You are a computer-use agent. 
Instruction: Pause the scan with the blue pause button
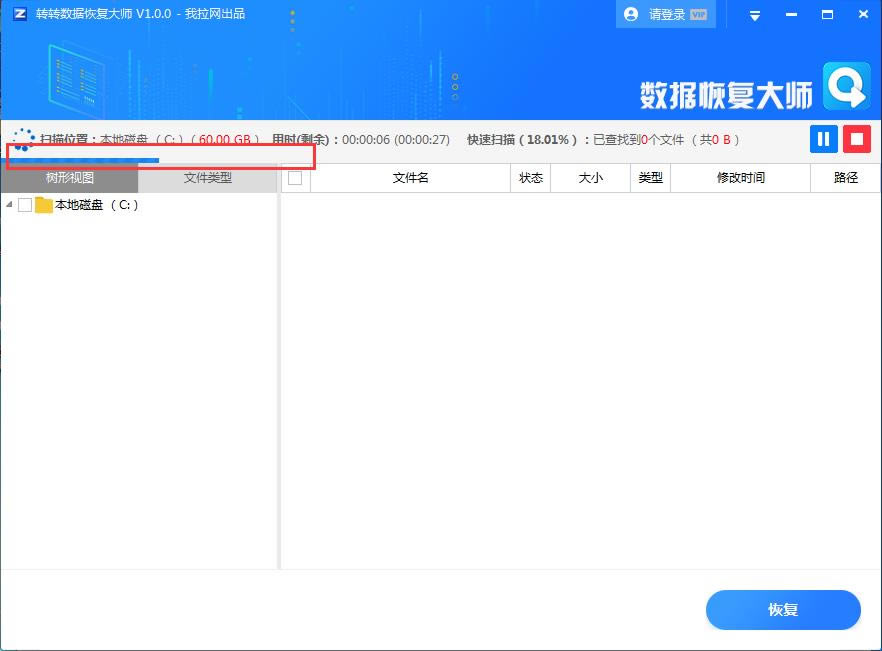click(824, 139)
